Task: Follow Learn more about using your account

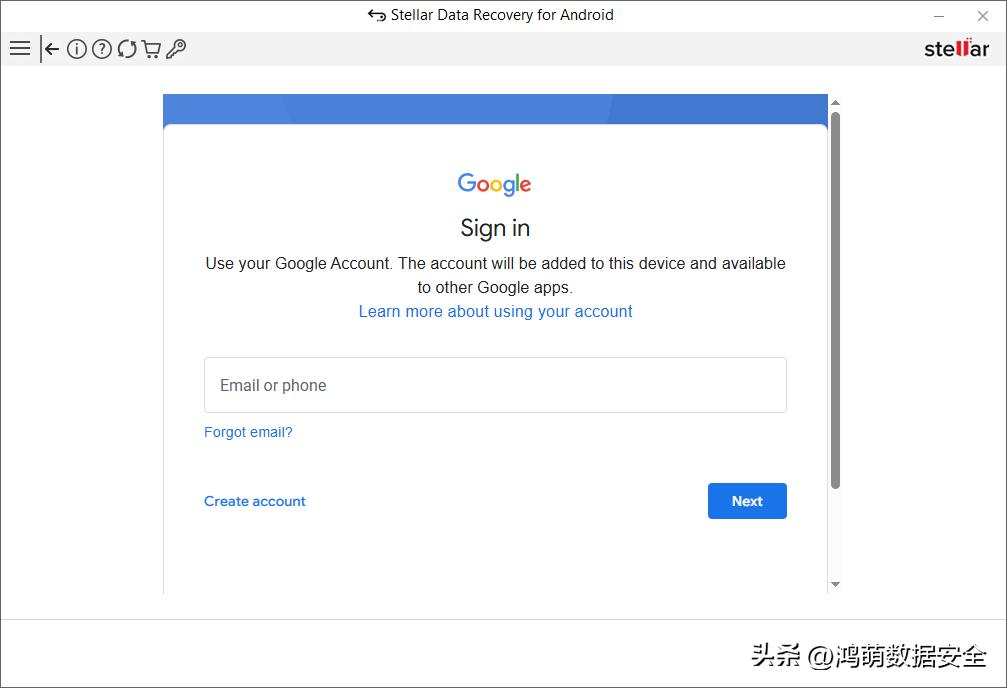Action: (495, 312)
